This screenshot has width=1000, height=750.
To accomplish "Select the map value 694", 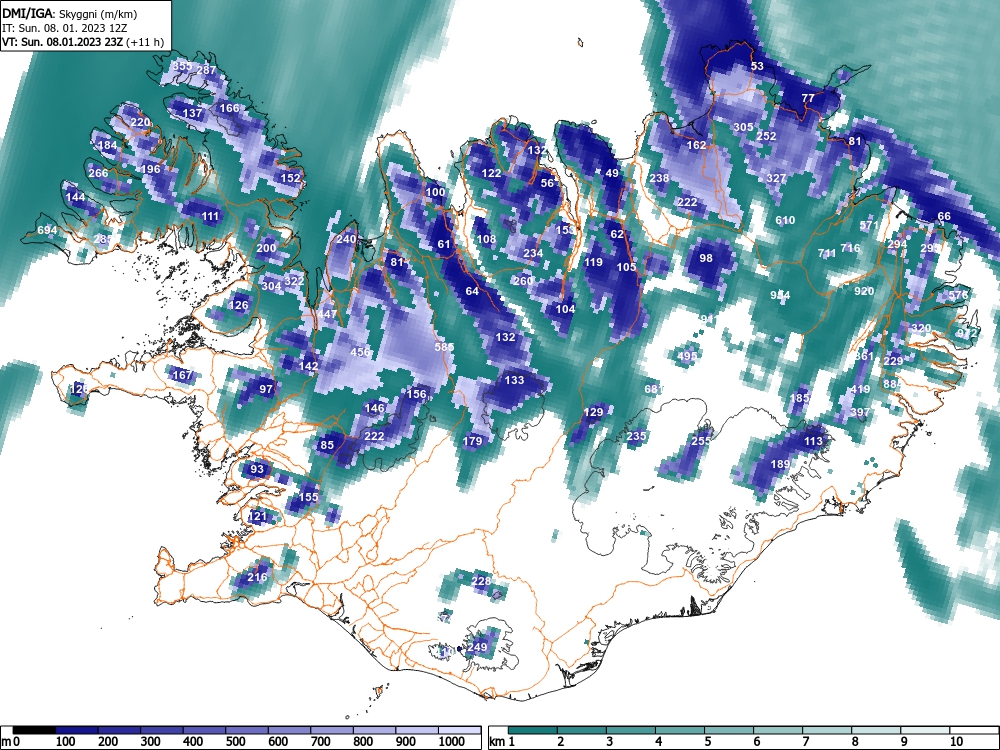I will coord(47,230).
